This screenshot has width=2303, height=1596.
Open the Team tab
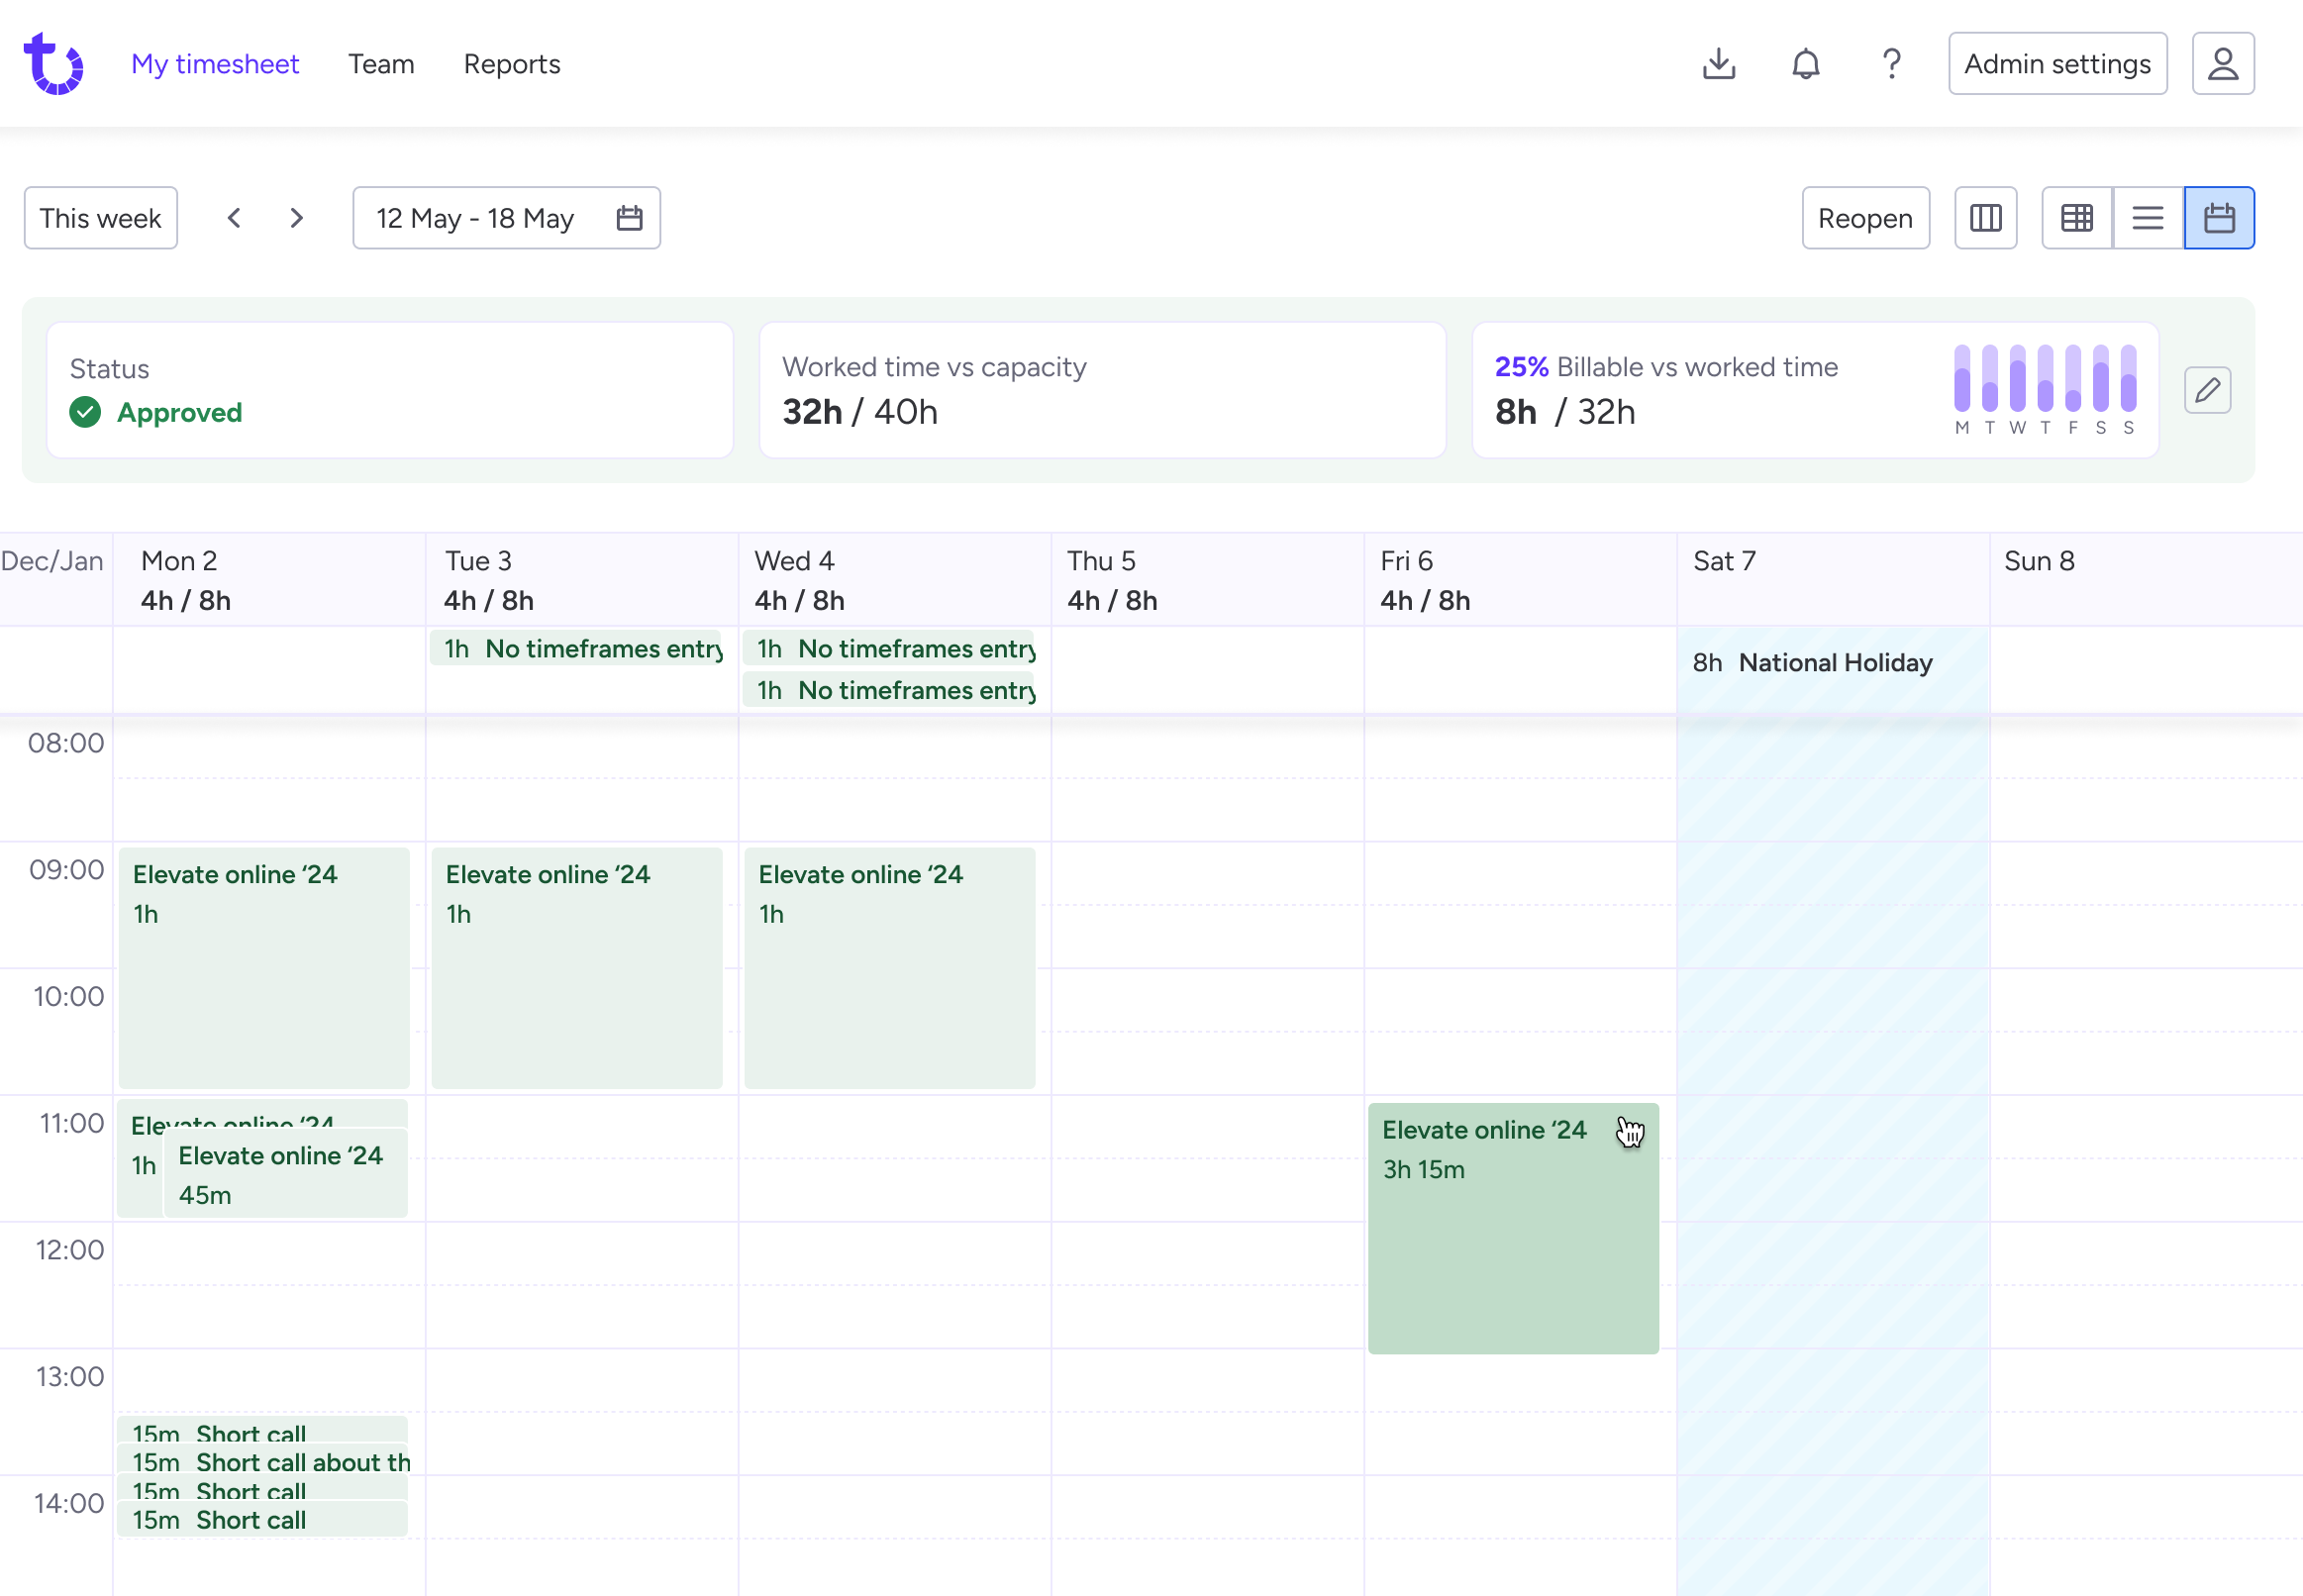[x=381, y=64]
